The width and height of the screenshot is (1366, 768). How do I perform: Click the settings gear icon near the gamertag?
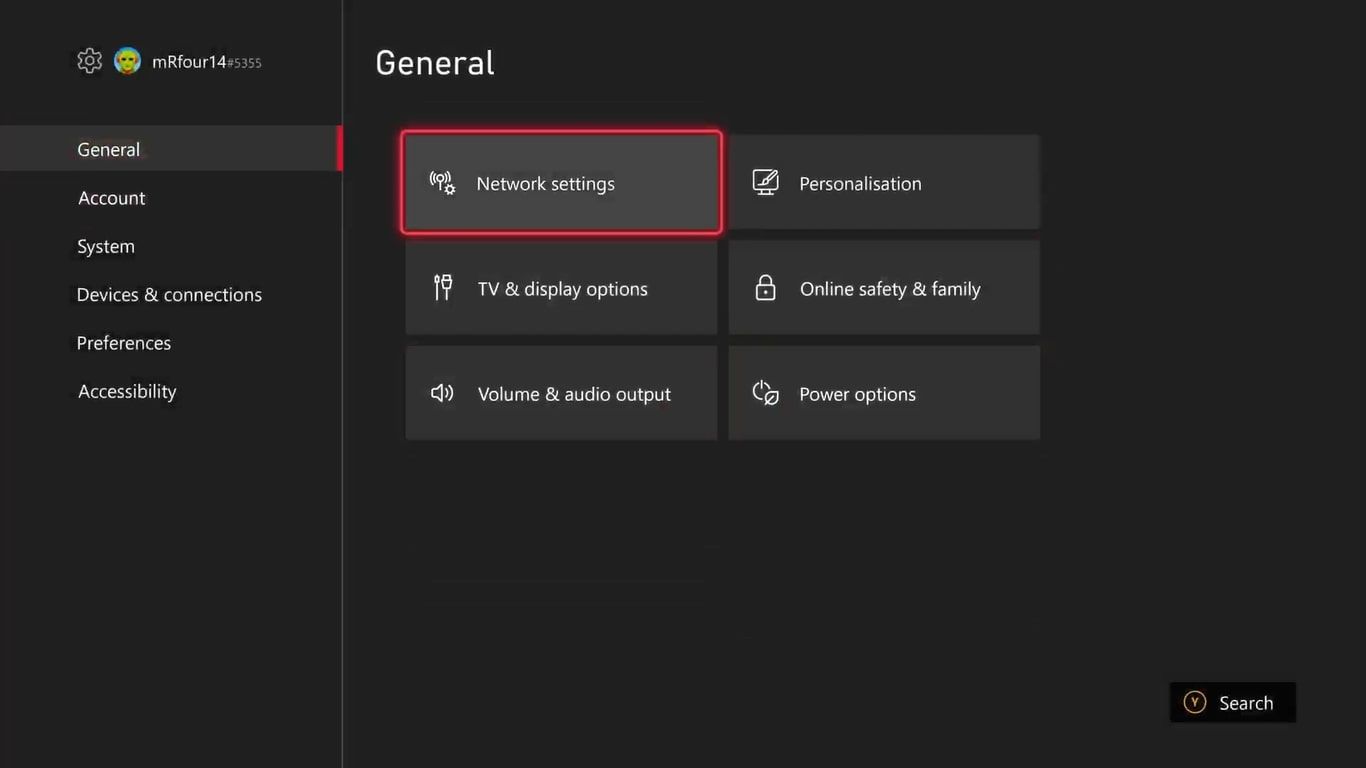pos(89,60)
